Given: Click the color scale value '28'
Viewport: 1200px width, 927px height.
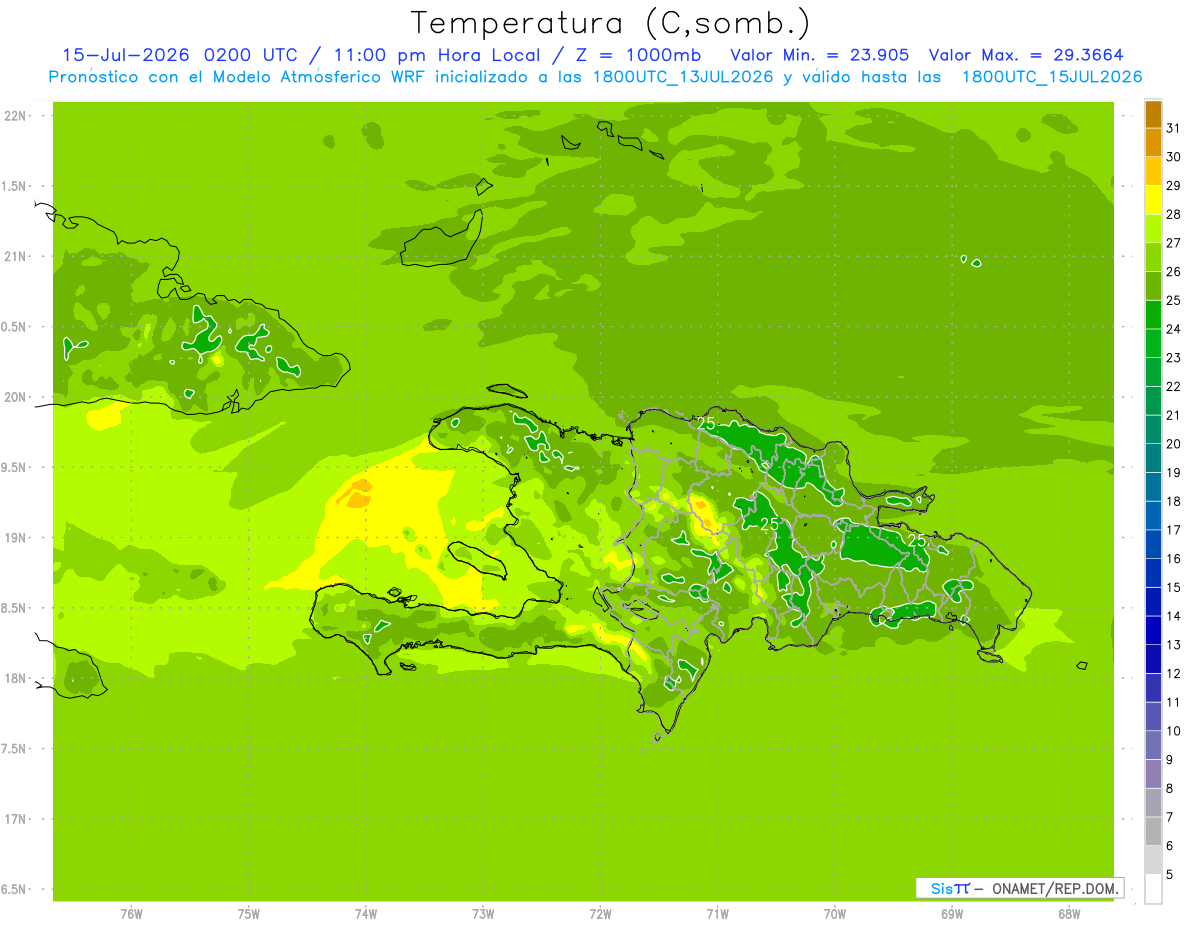Looking at the screenshot, I should tap(1173, 214).
